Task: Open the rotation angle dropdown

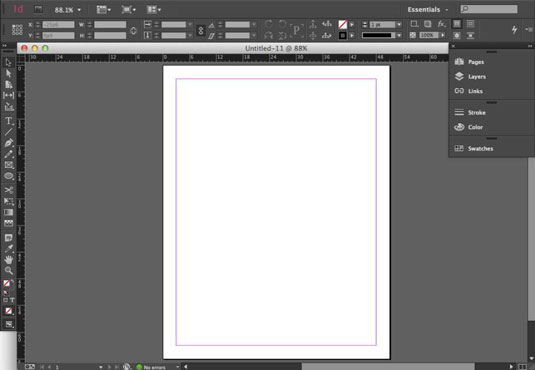Action: tap(254, 25)
